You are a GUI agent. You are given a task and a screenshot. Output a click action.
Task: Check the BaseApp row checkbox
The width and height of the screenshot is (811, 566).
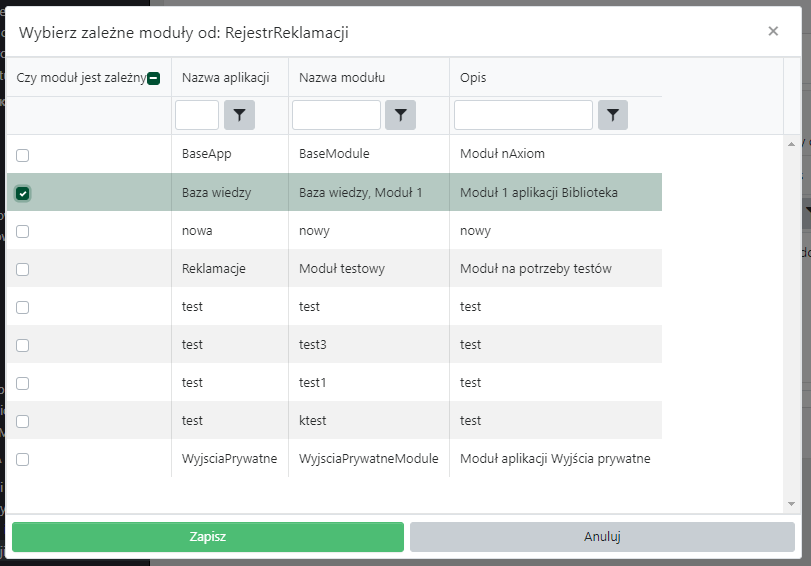(22, 155)
